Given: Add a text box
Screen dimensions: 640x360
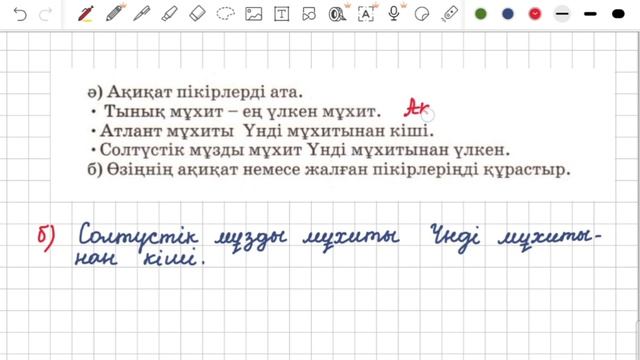Looking at the screenshot, I should point(282,14).
